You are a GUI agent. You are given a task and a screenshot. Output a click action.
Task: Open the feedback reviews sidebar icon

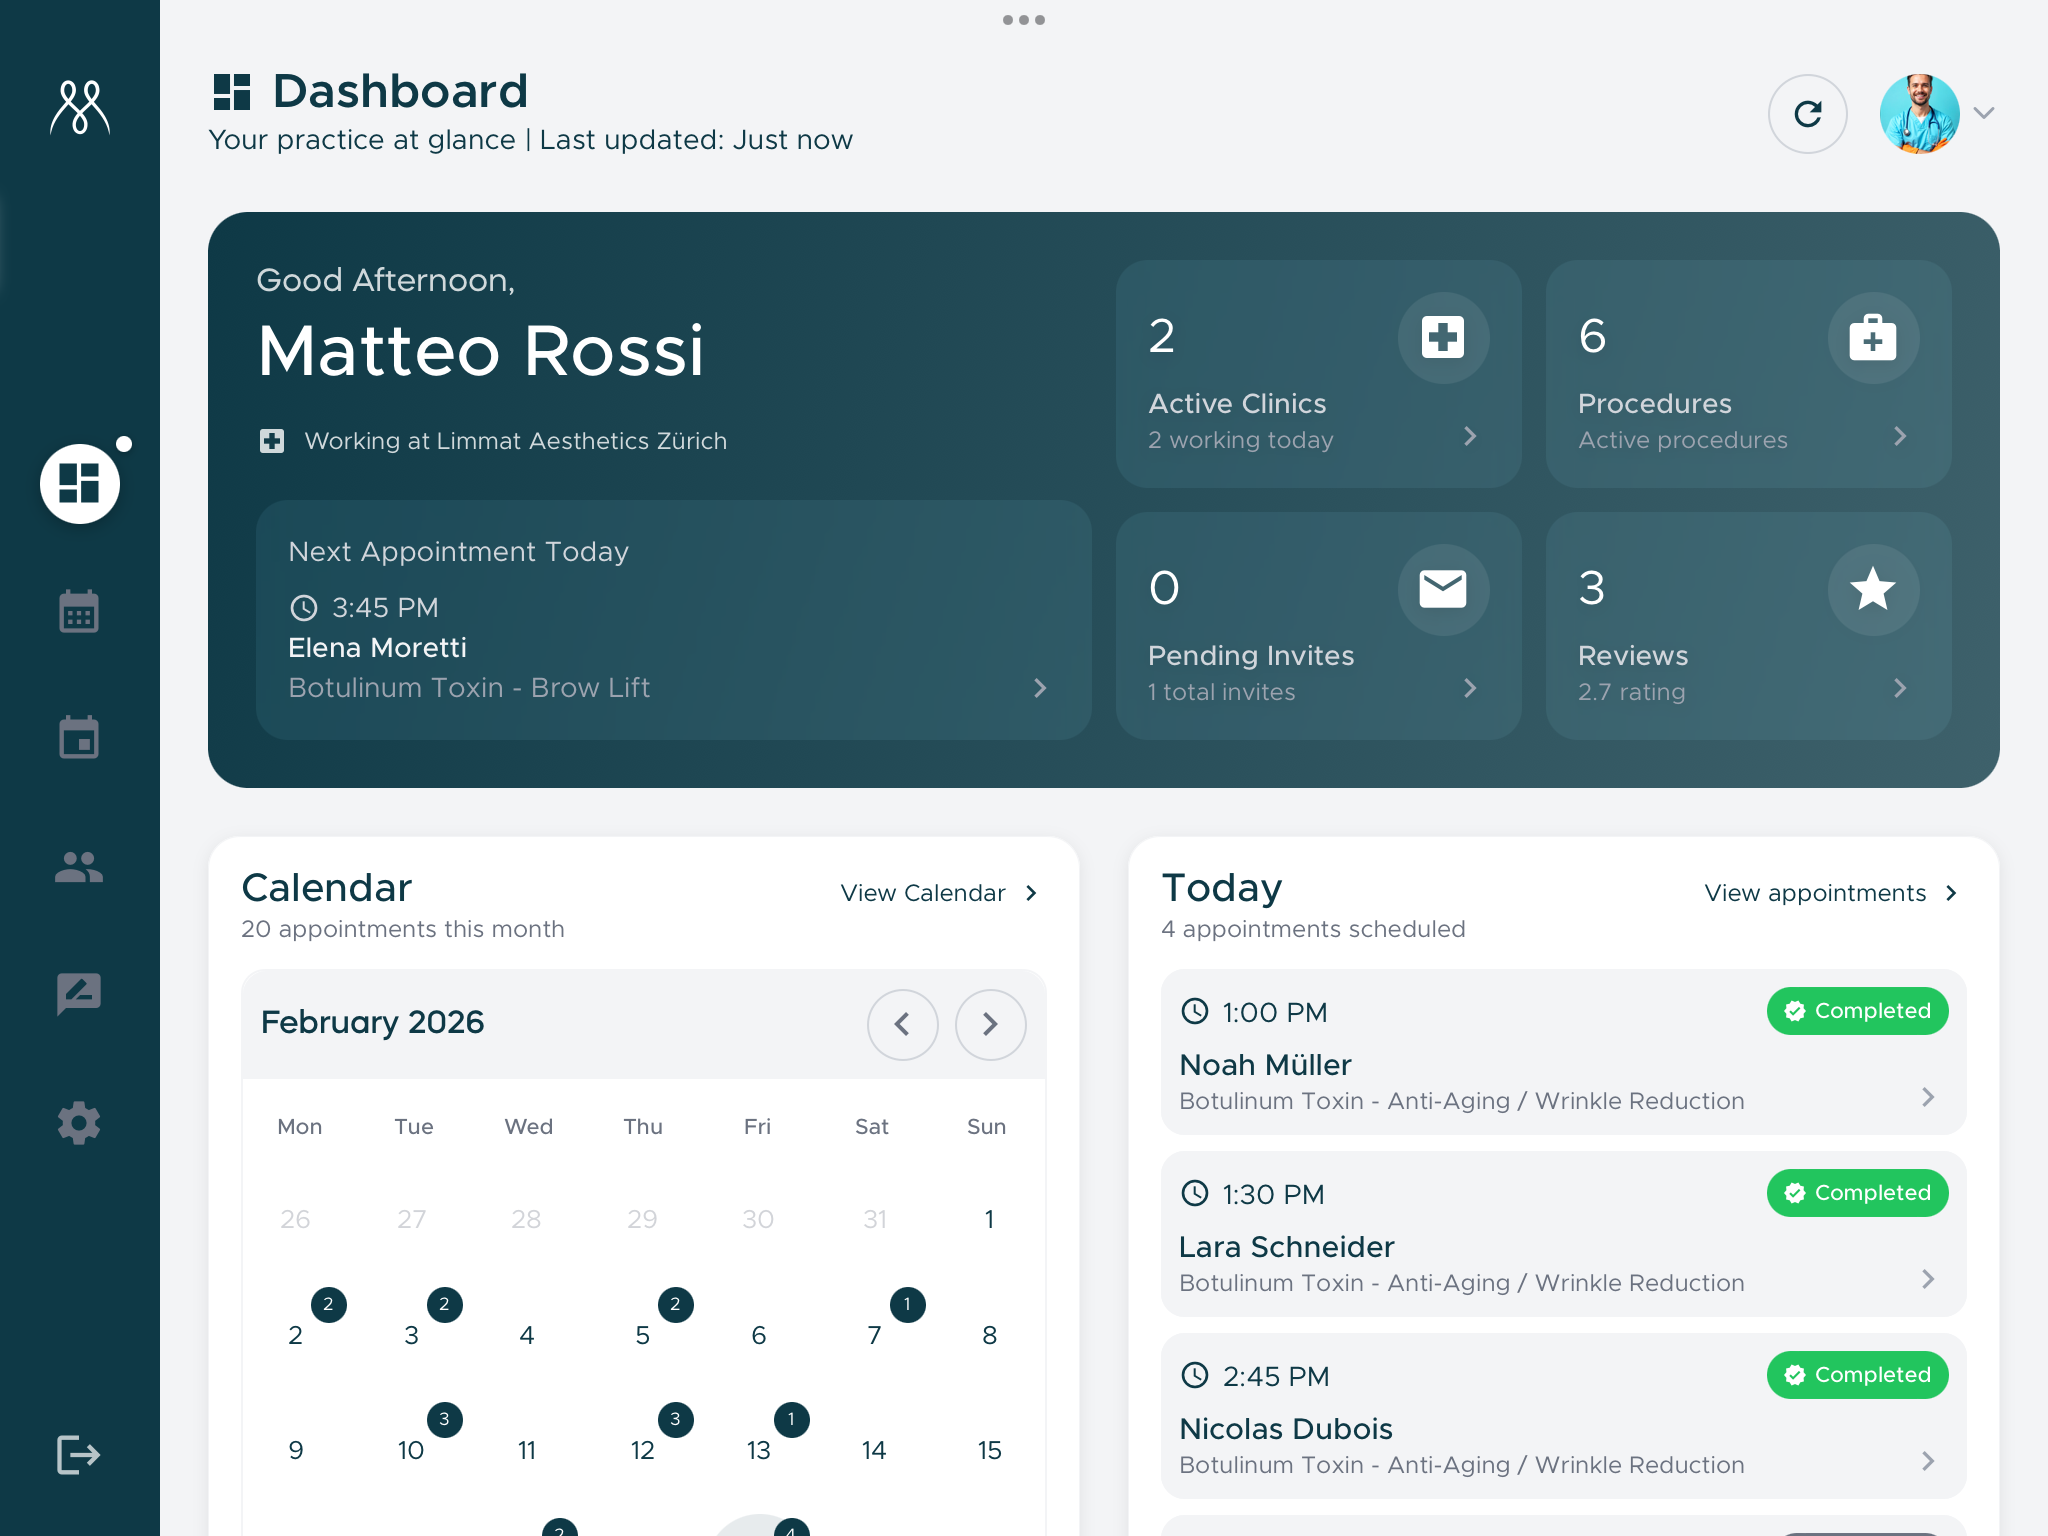[79, 994]
